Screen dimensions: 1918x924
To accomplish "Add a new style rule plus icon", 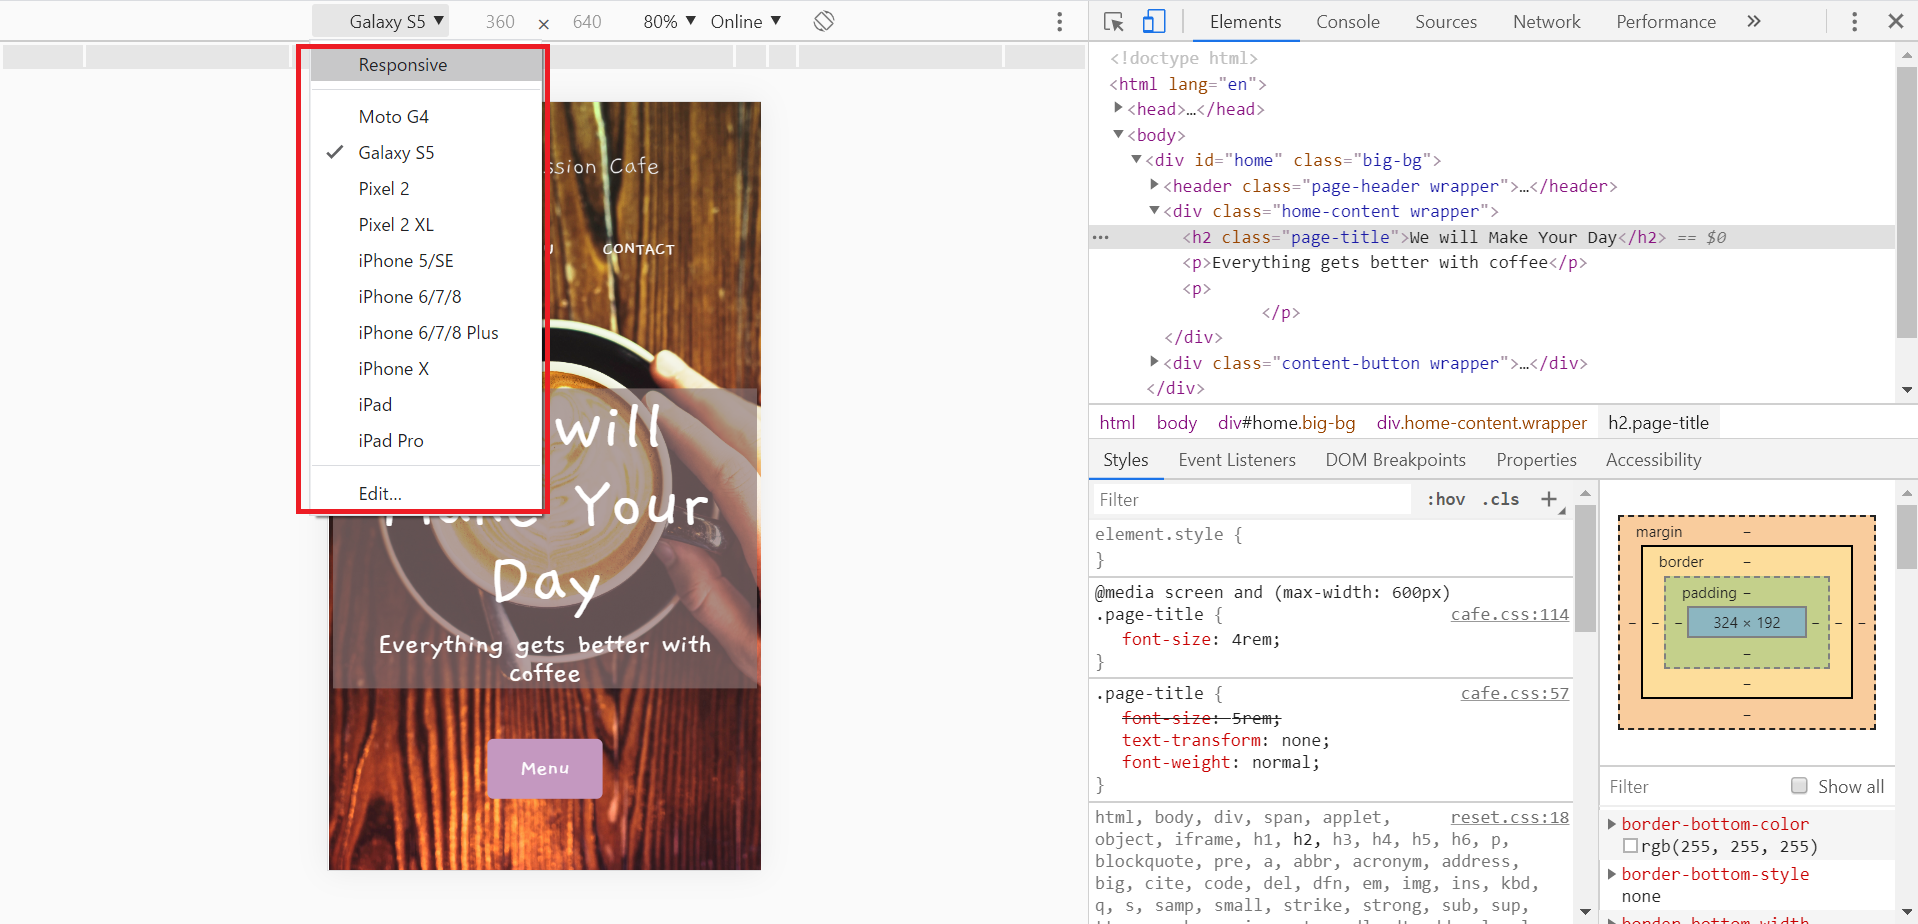I will point(1549,499).
